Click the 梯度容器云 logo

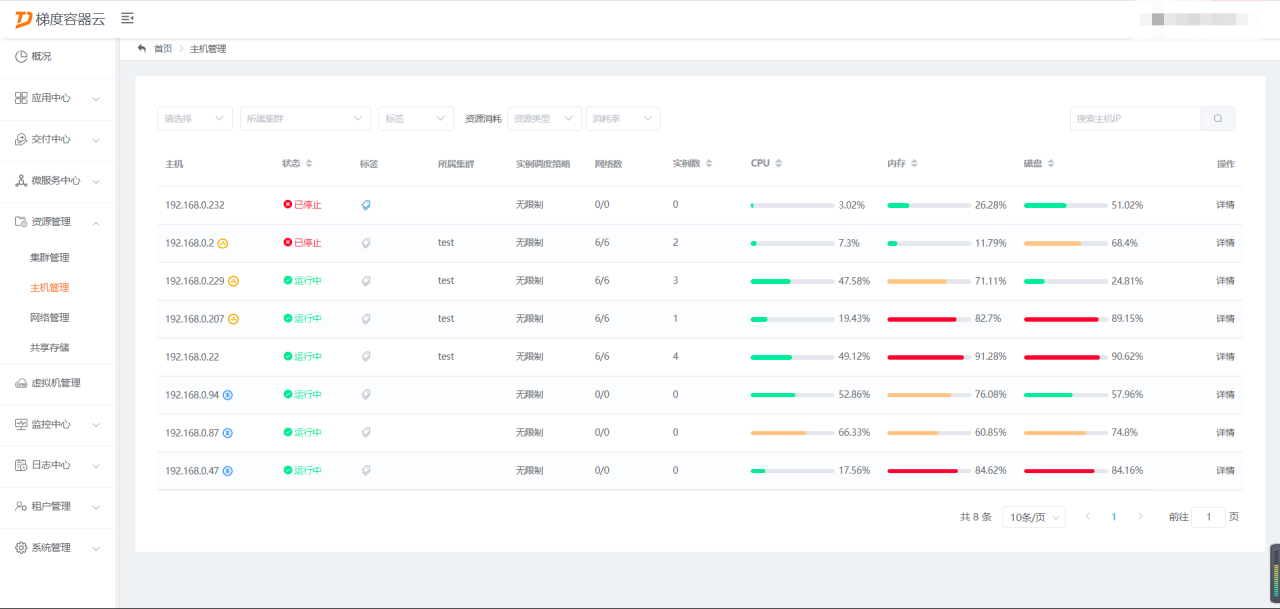pos(59,19)
